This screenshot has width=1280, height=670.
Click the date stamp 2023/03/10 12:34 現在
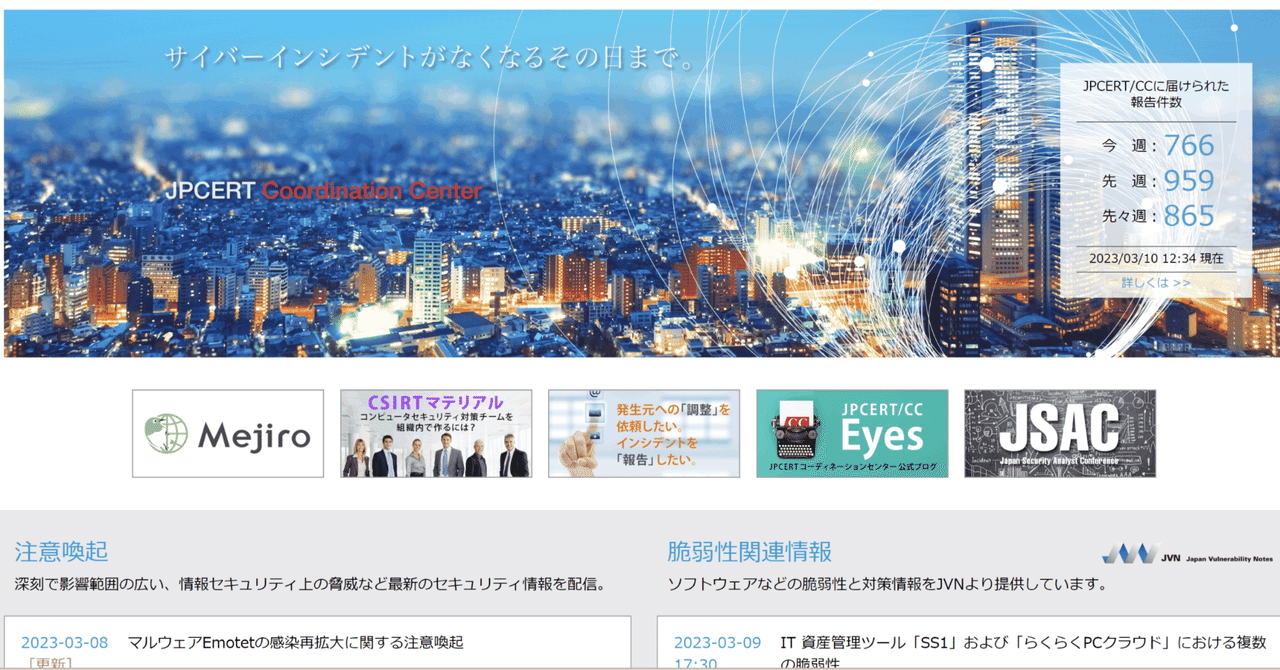coord(1157,255)
